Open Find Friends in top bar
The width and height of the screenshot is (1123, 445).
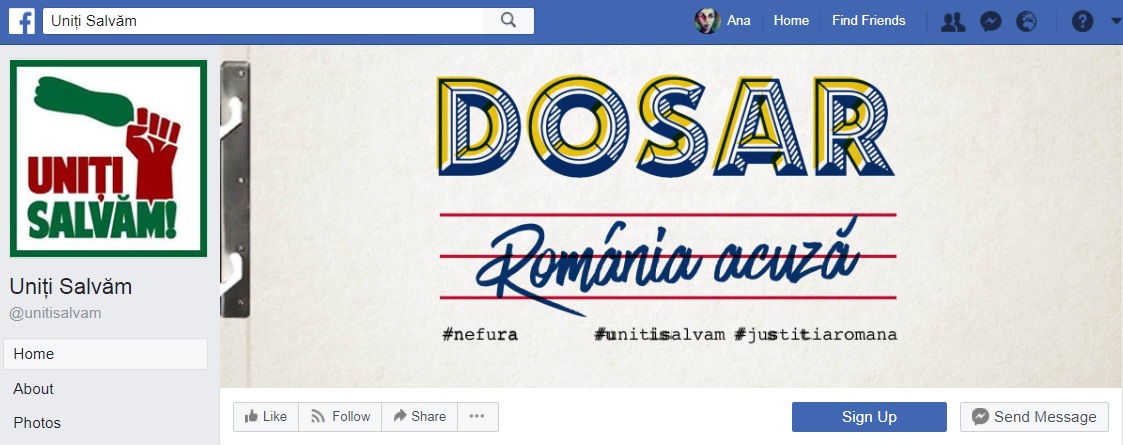click(869, 21)
